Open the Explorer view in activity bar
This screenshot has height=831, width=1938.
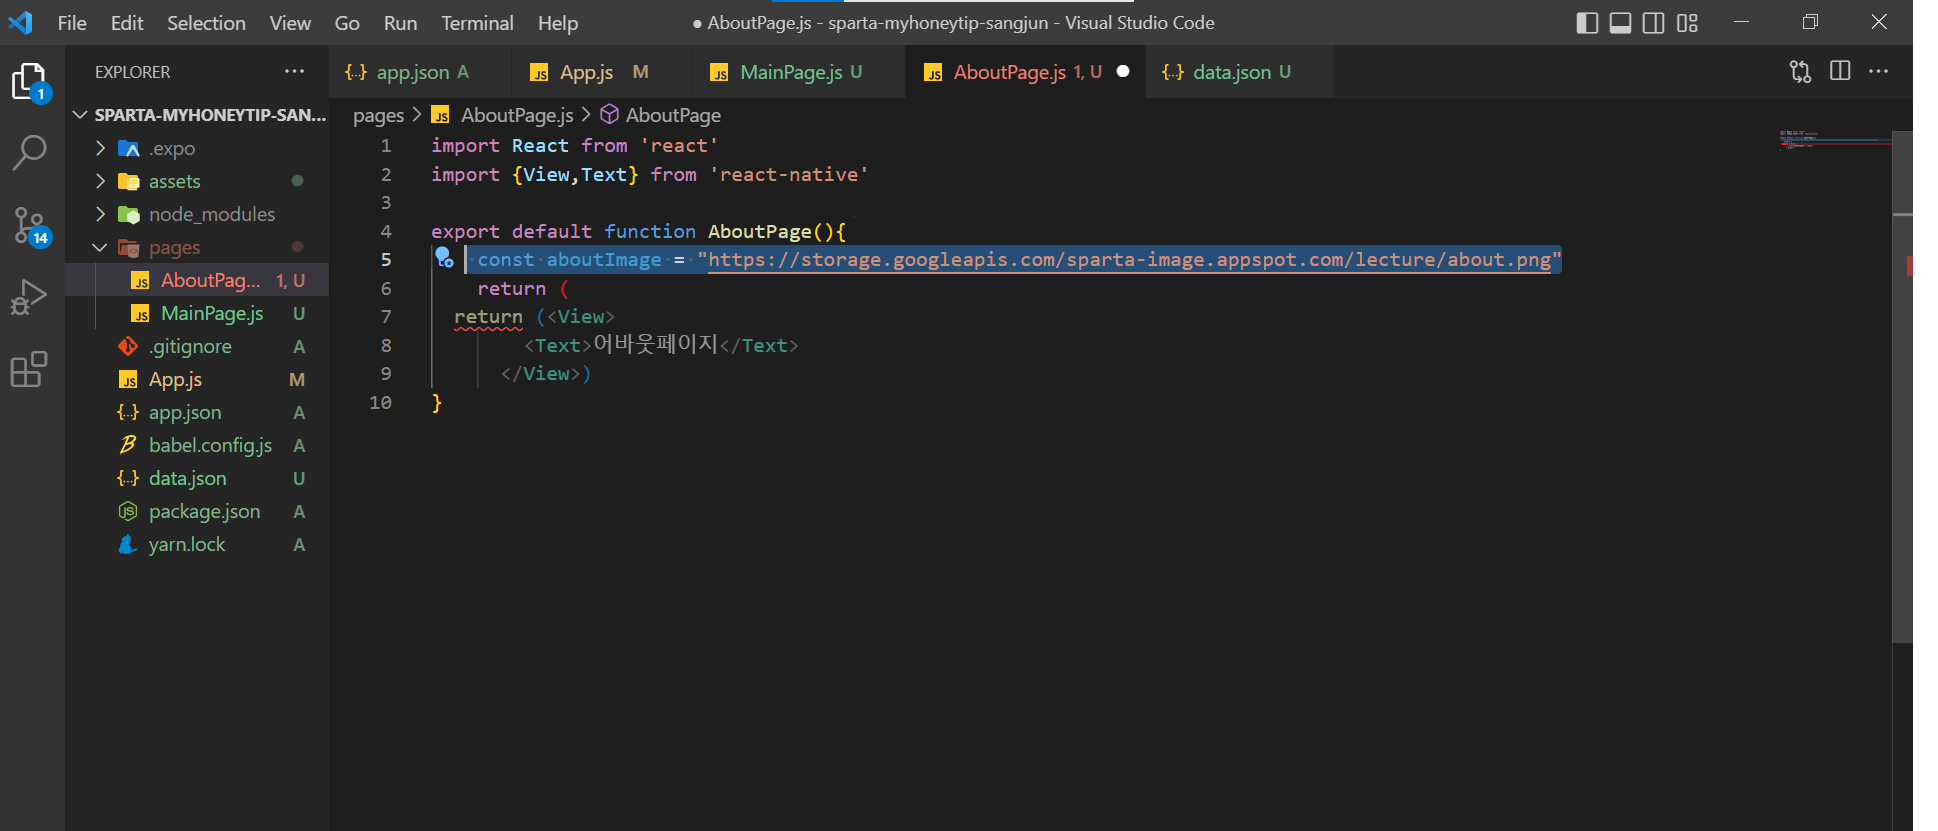click(x=30, y=82)
